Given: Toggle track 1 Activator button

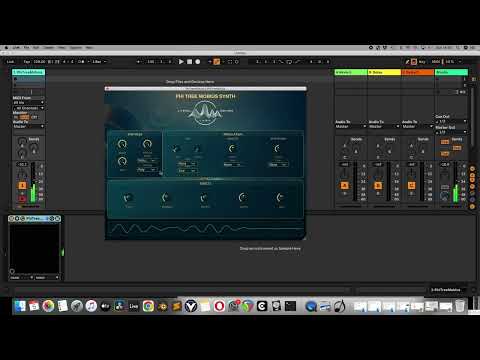Looking at the screenshot, I should coord(22,185).
